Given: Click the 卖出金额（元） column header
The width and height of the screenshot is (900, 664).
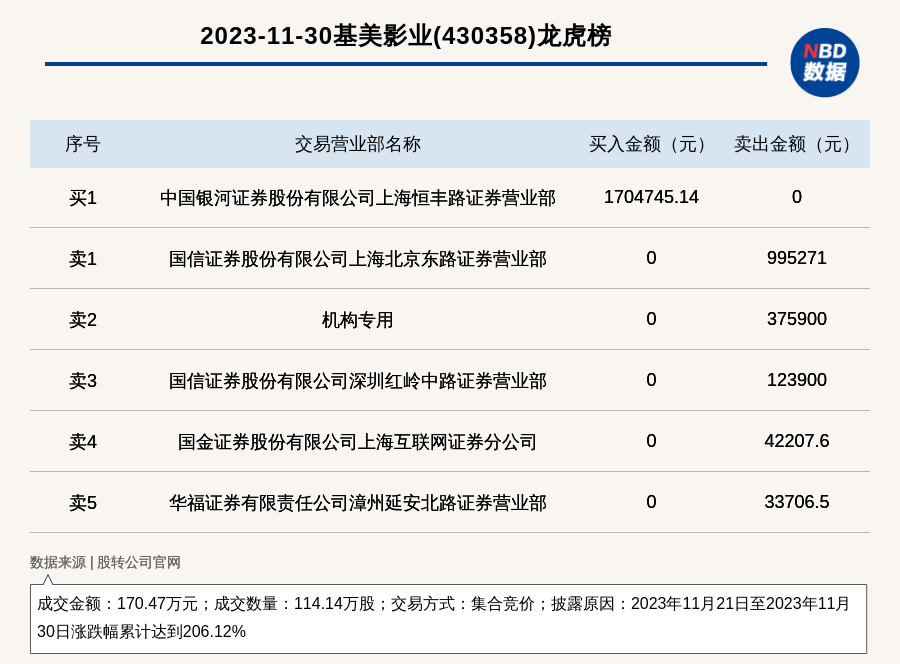Looking at the screenshot, I should click(x=796, y=144).
